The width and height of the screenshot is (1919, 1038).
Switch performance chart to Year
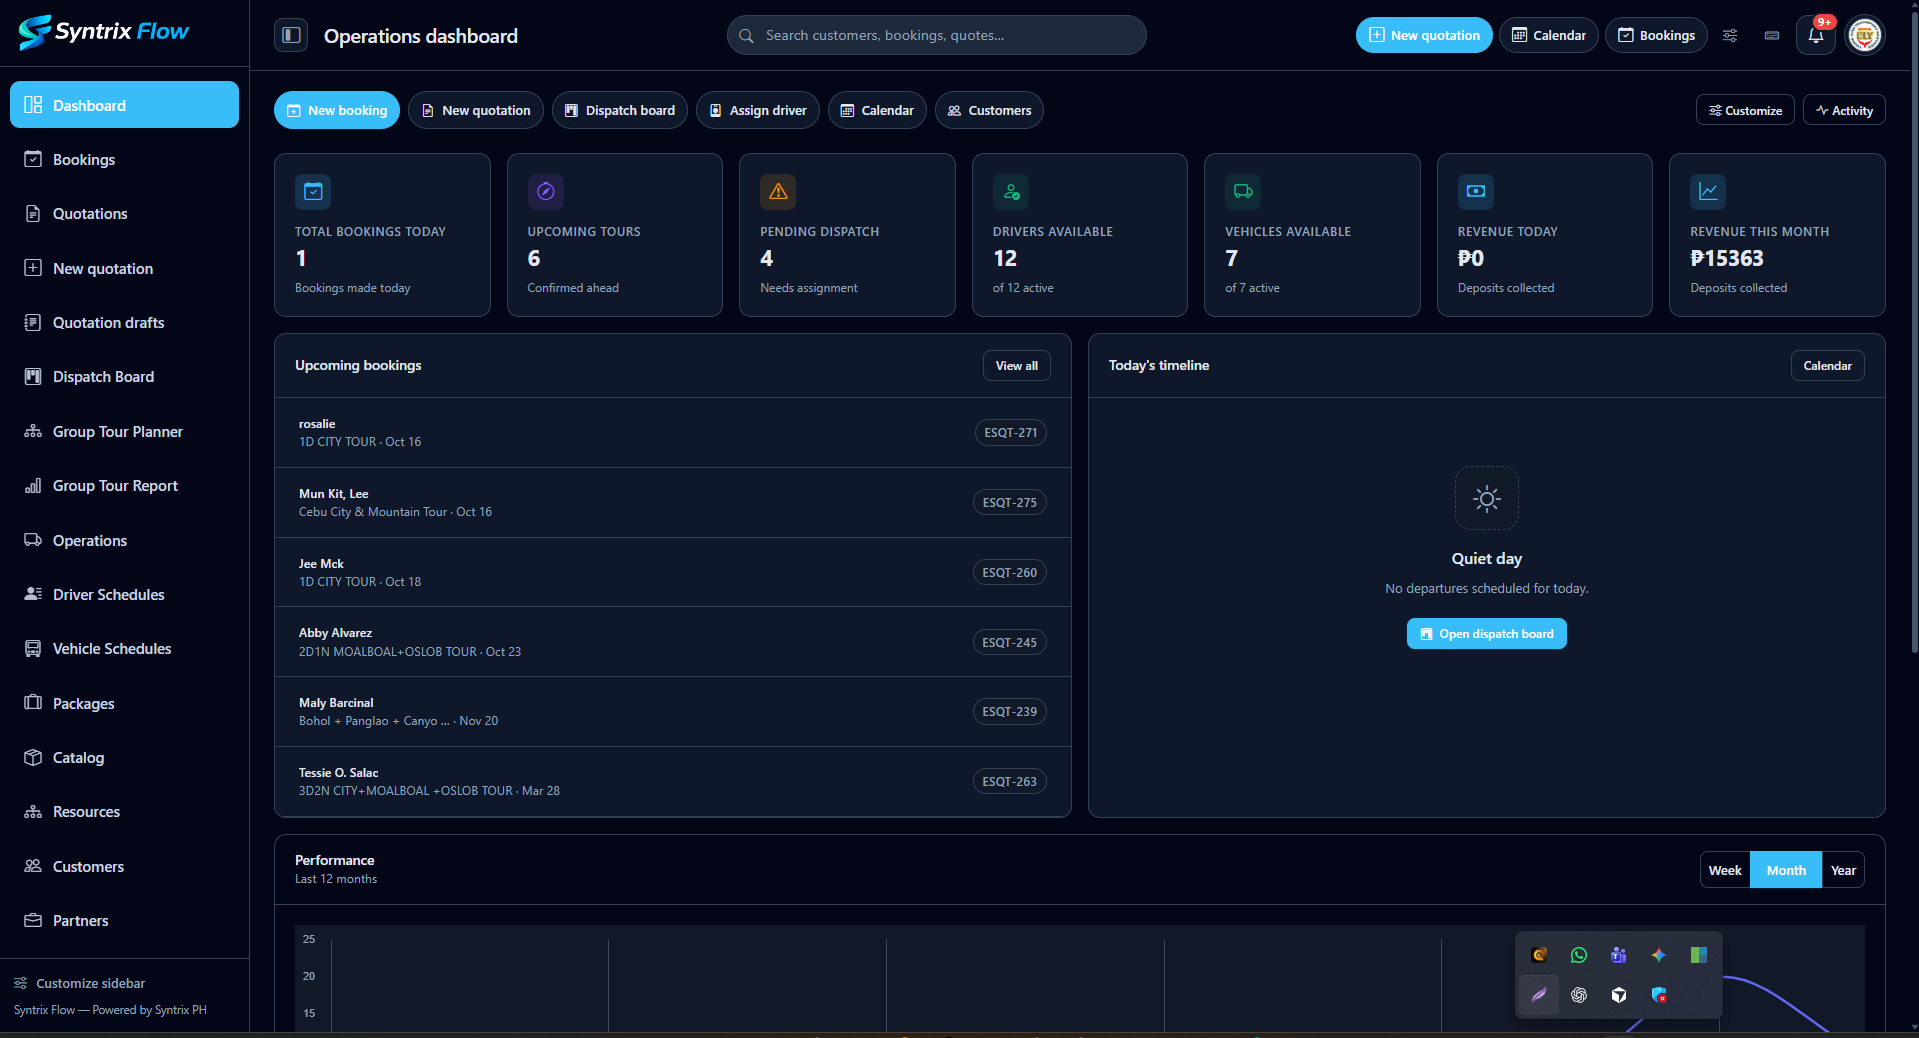[x=1843, y=870]
